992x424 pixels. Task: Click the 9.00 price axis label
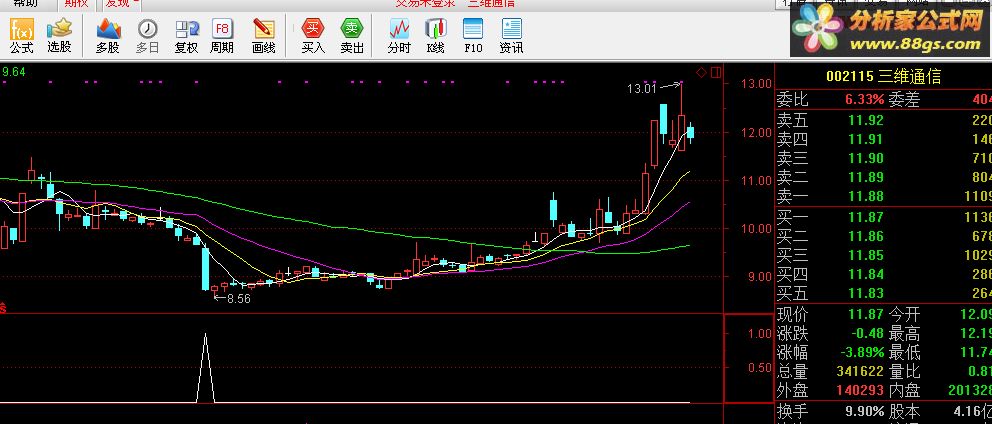[x=760, y=277]
